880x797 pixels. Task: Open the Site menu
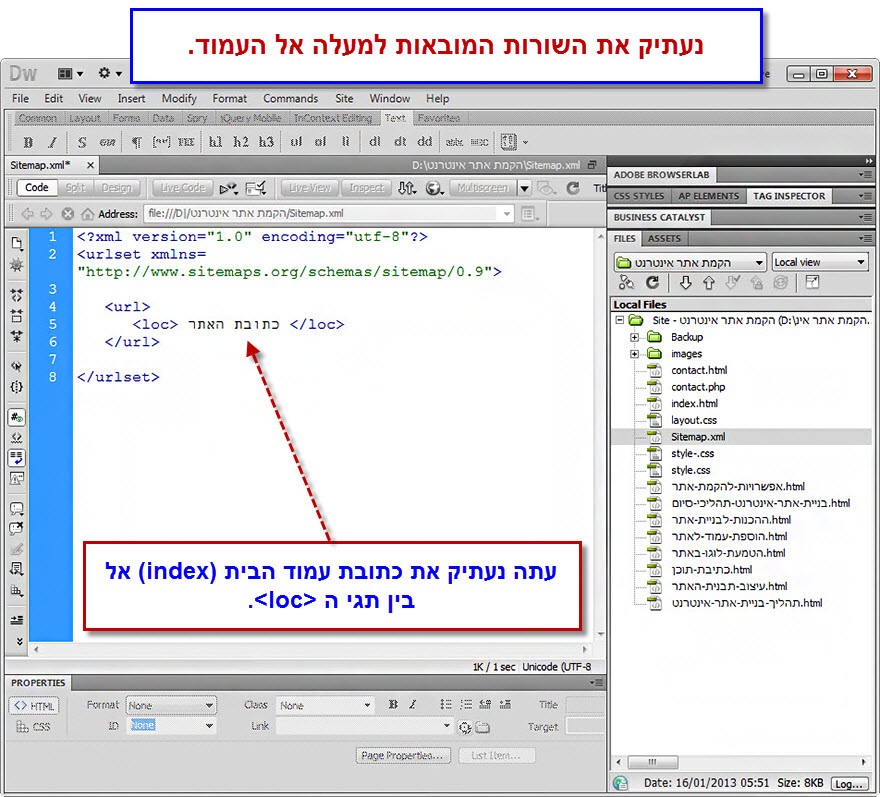point(344,98)
